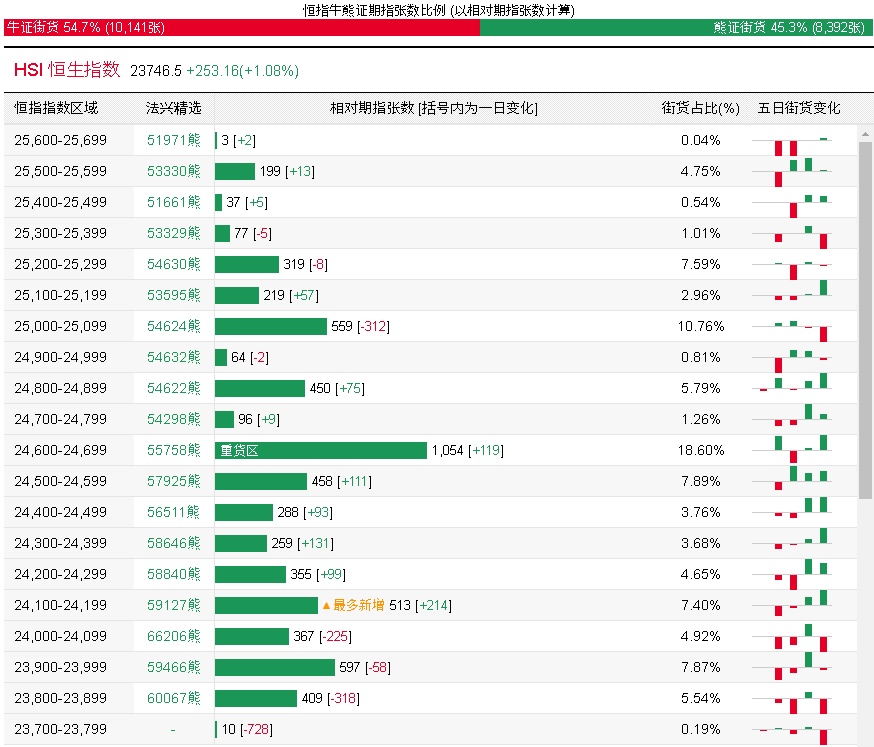The width and height of the screenshot is (874, 747).
Task: Click the green 熊证街货 45.3% bar
Action: tap(676, 27)
